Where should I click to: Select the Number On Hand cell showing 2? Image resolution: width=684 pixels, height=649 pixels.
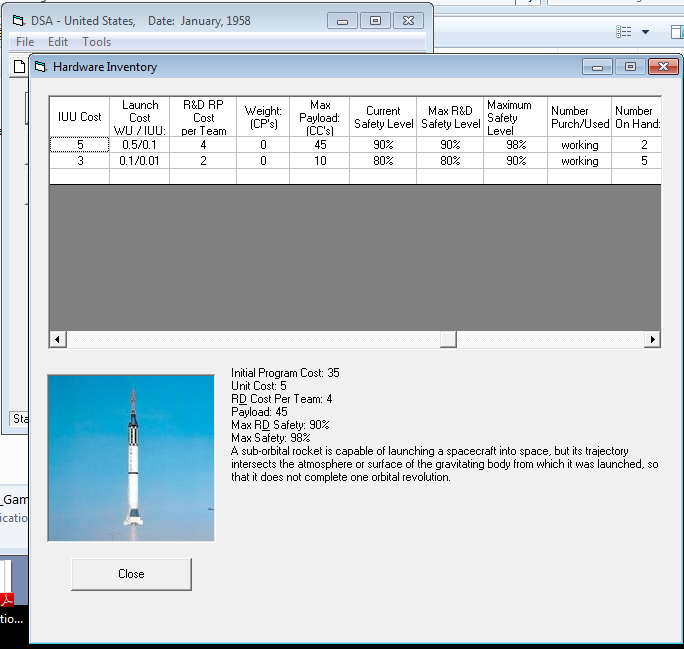pos(637,145)
